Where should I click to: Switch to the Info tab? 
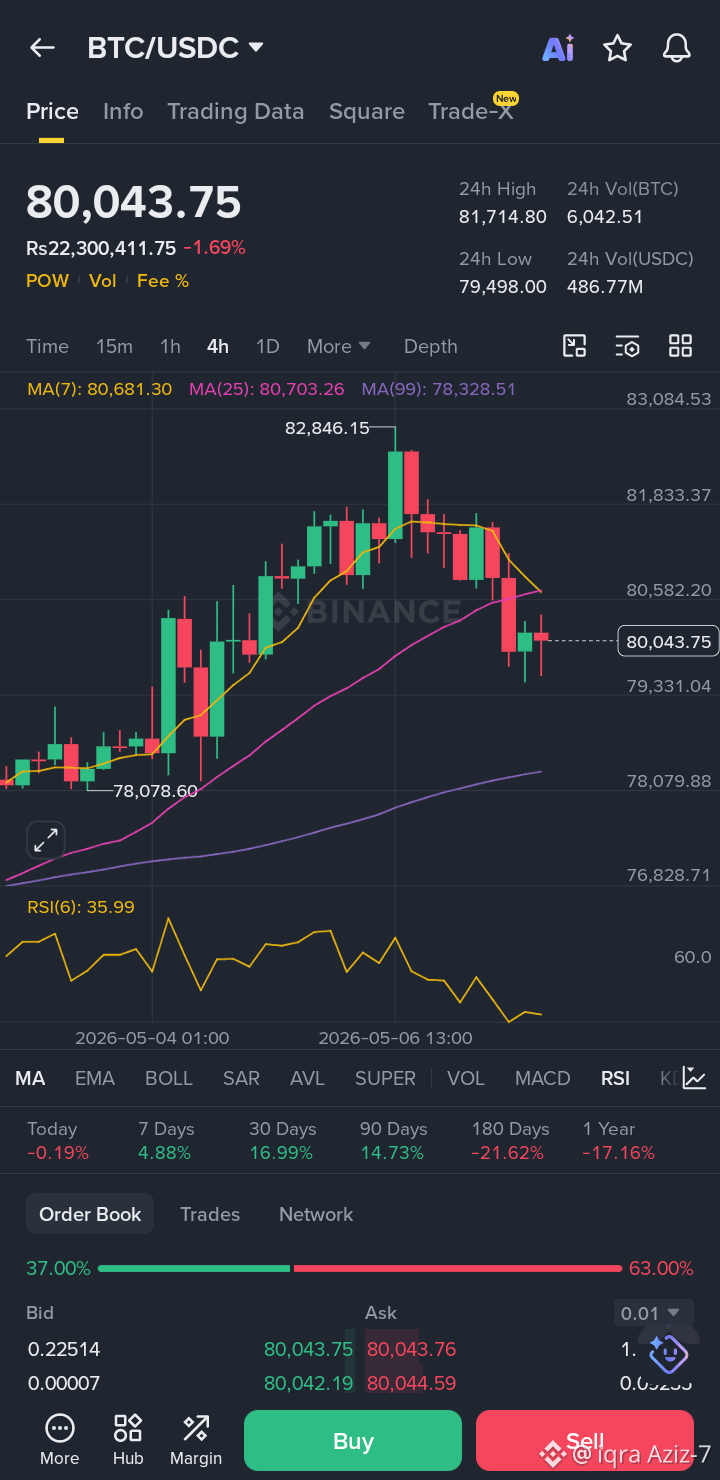123,111
